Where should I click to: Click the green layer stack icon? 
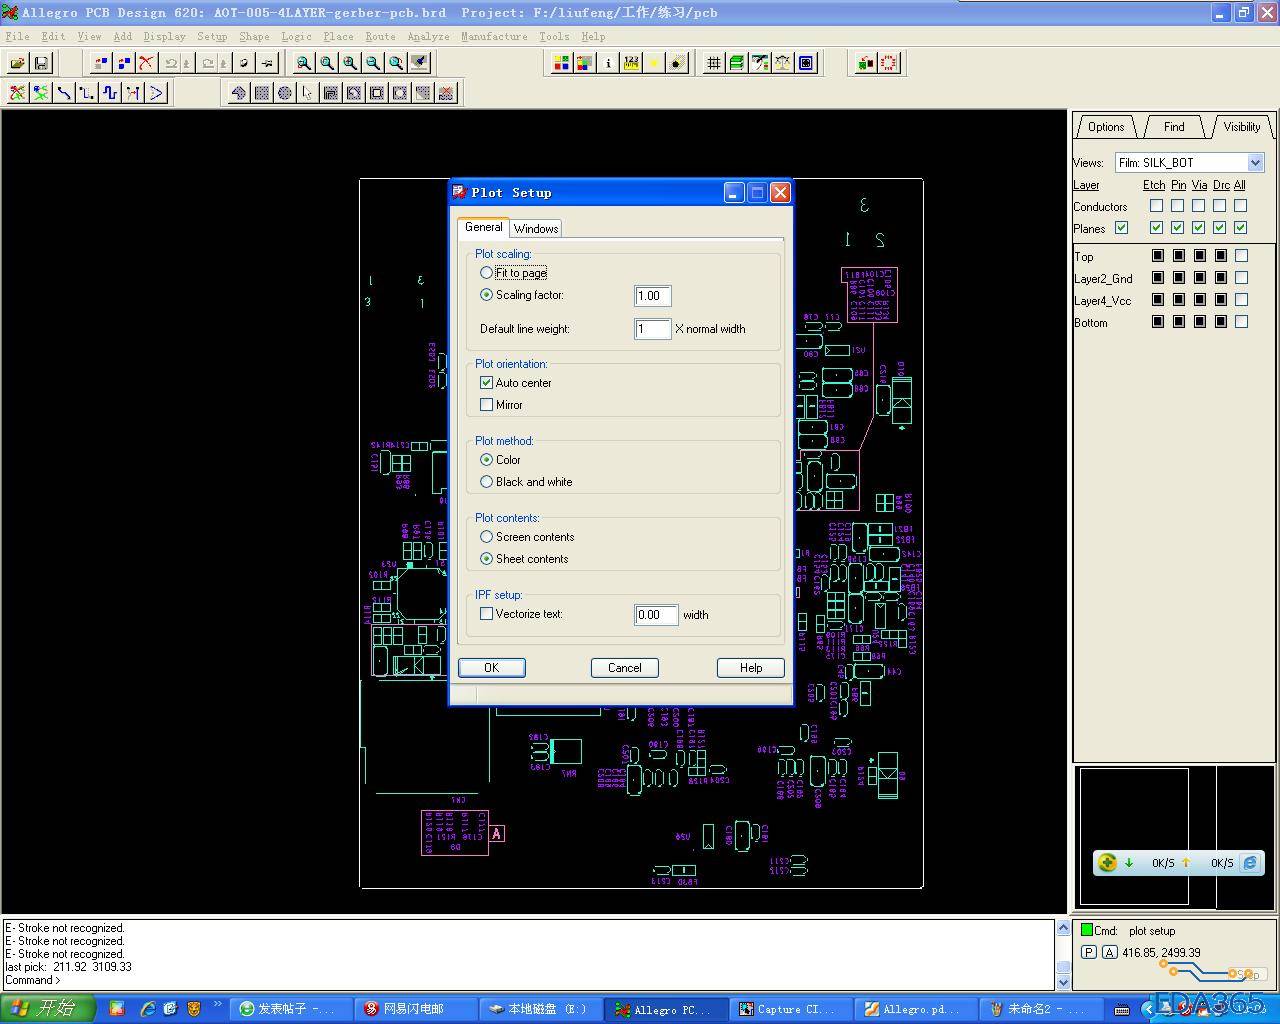pos(736,63)
